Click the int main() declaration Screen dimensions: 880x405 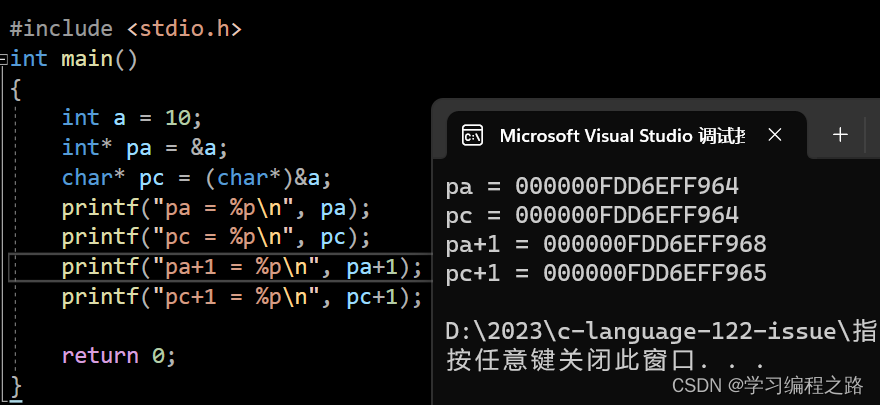(x=74, y=58)
